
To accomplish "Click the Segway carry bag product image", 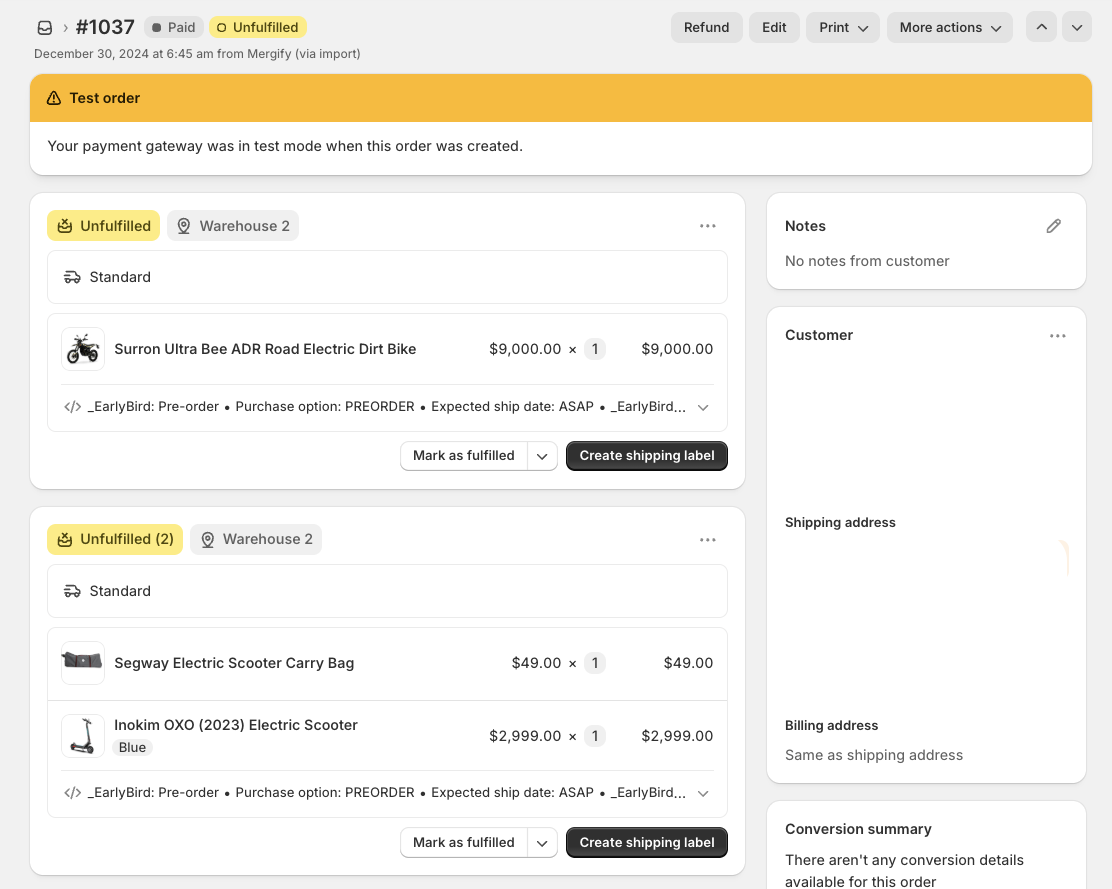I will [82, 662].
